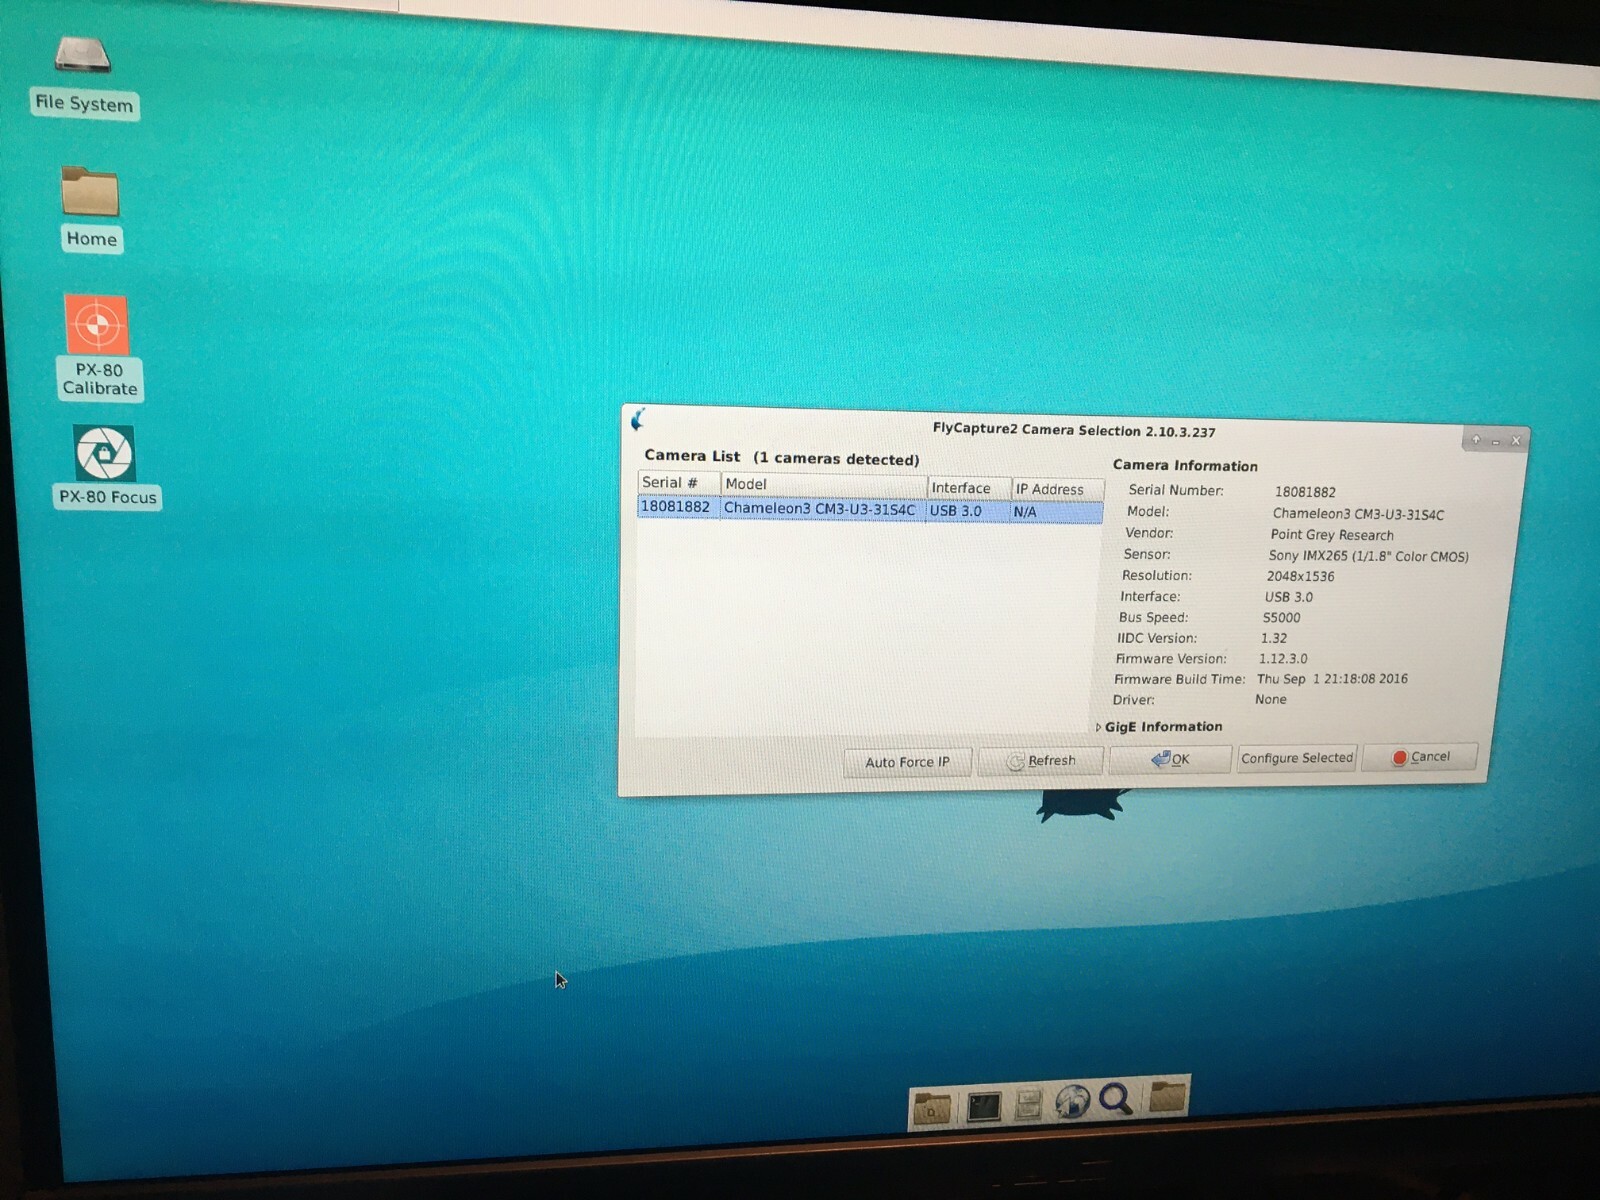
Task: Open the plain folder at the dock's right end
Action: pyautogui.click(x=1166, y=1096)
